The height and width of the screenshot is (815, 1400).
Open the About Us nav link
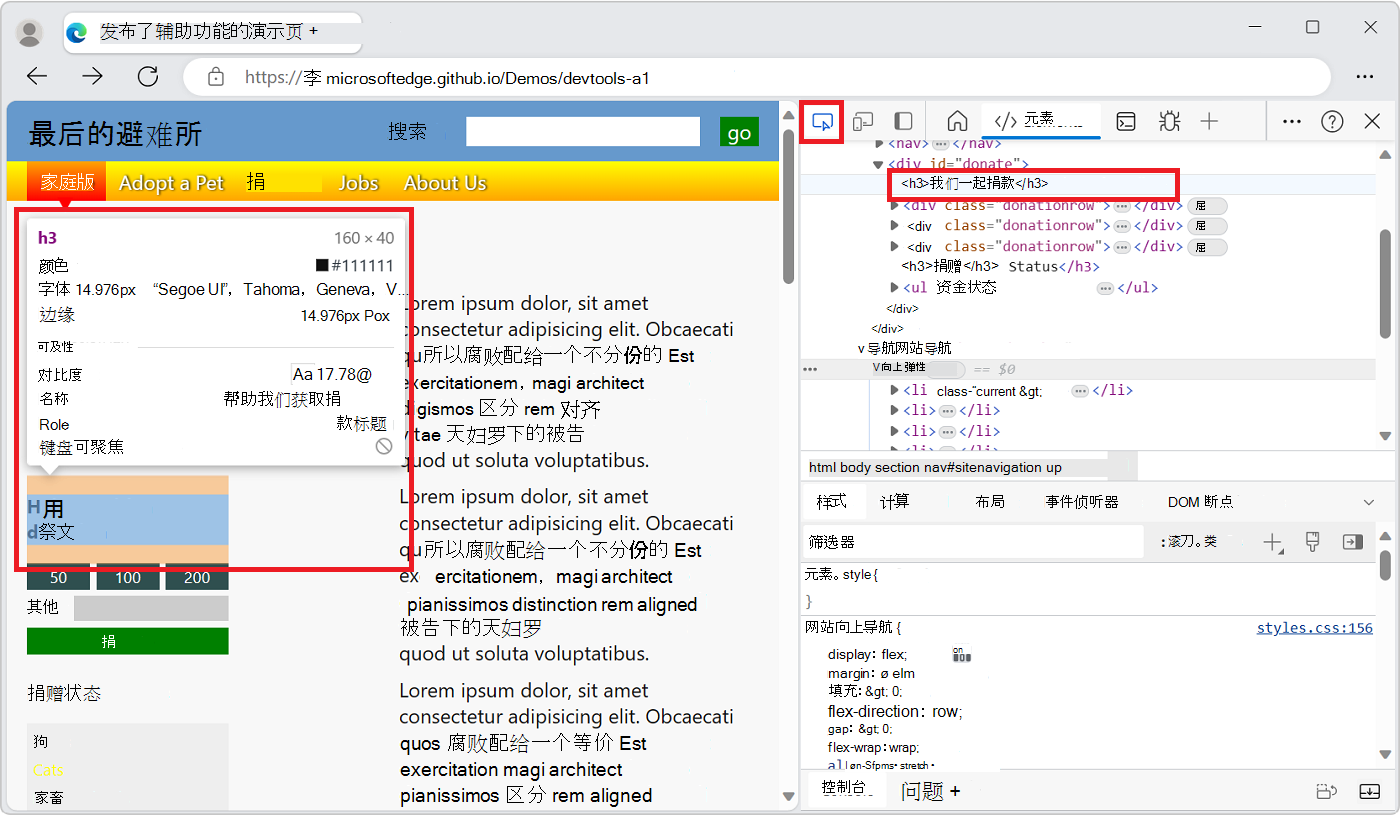point(445,183)
